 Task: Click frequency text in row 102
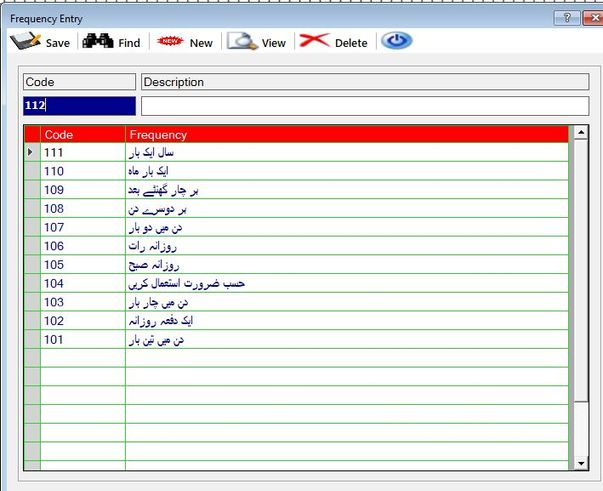coord(161,321)
